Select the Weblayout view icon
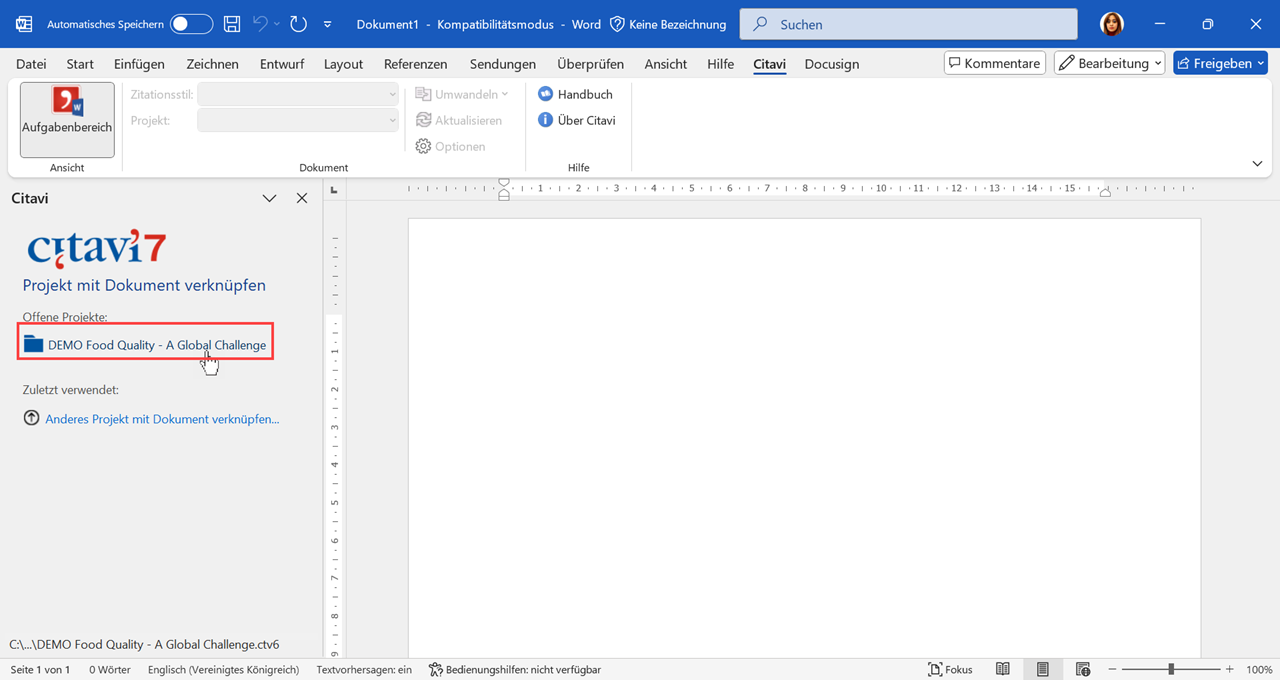Screen dimensions: 1280x680 coord(1082,669)
